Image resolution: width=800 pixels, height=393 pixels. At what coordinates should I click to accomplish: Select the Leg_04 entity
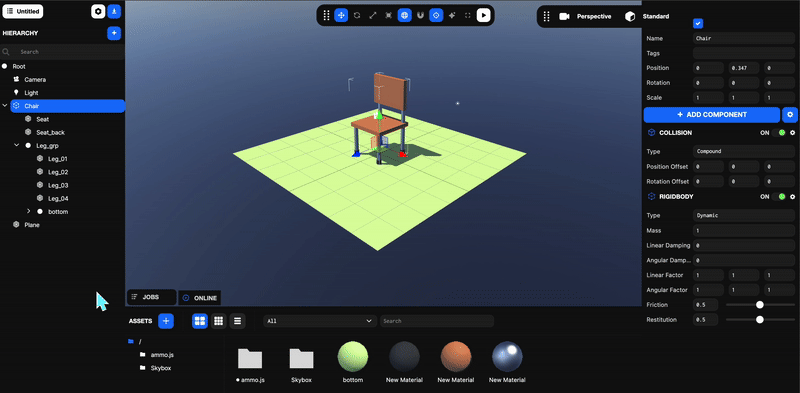click(58, 199)
